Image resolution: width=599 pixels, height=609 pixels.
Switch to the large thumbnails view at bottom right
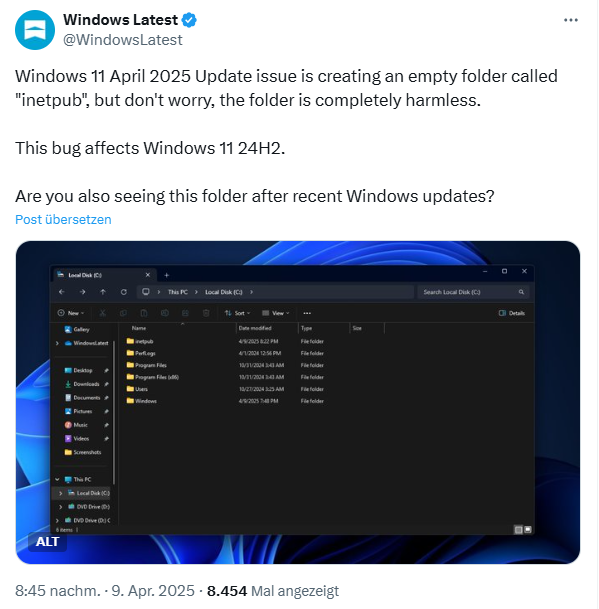click(x=528, y=529)
